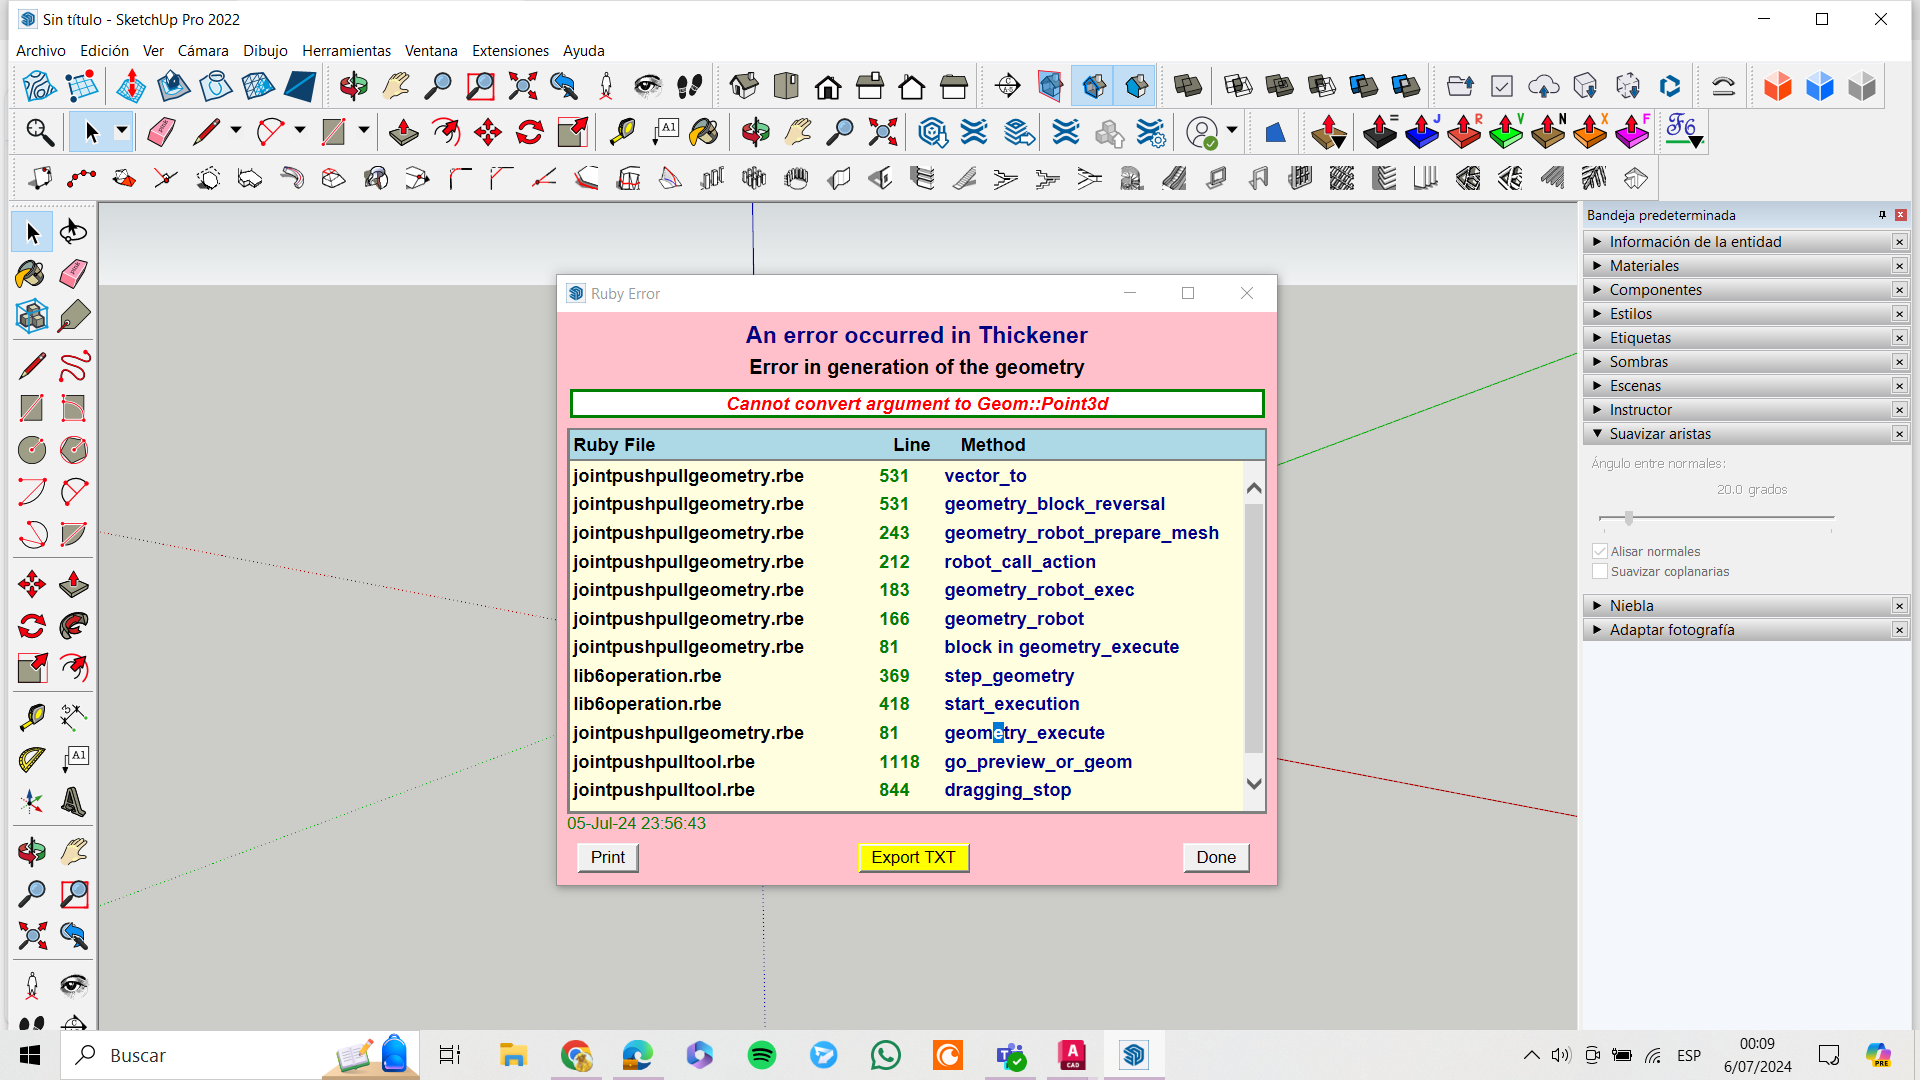
Task: Select the Orbit tool in left toolbar
Action: coord(31,852)
